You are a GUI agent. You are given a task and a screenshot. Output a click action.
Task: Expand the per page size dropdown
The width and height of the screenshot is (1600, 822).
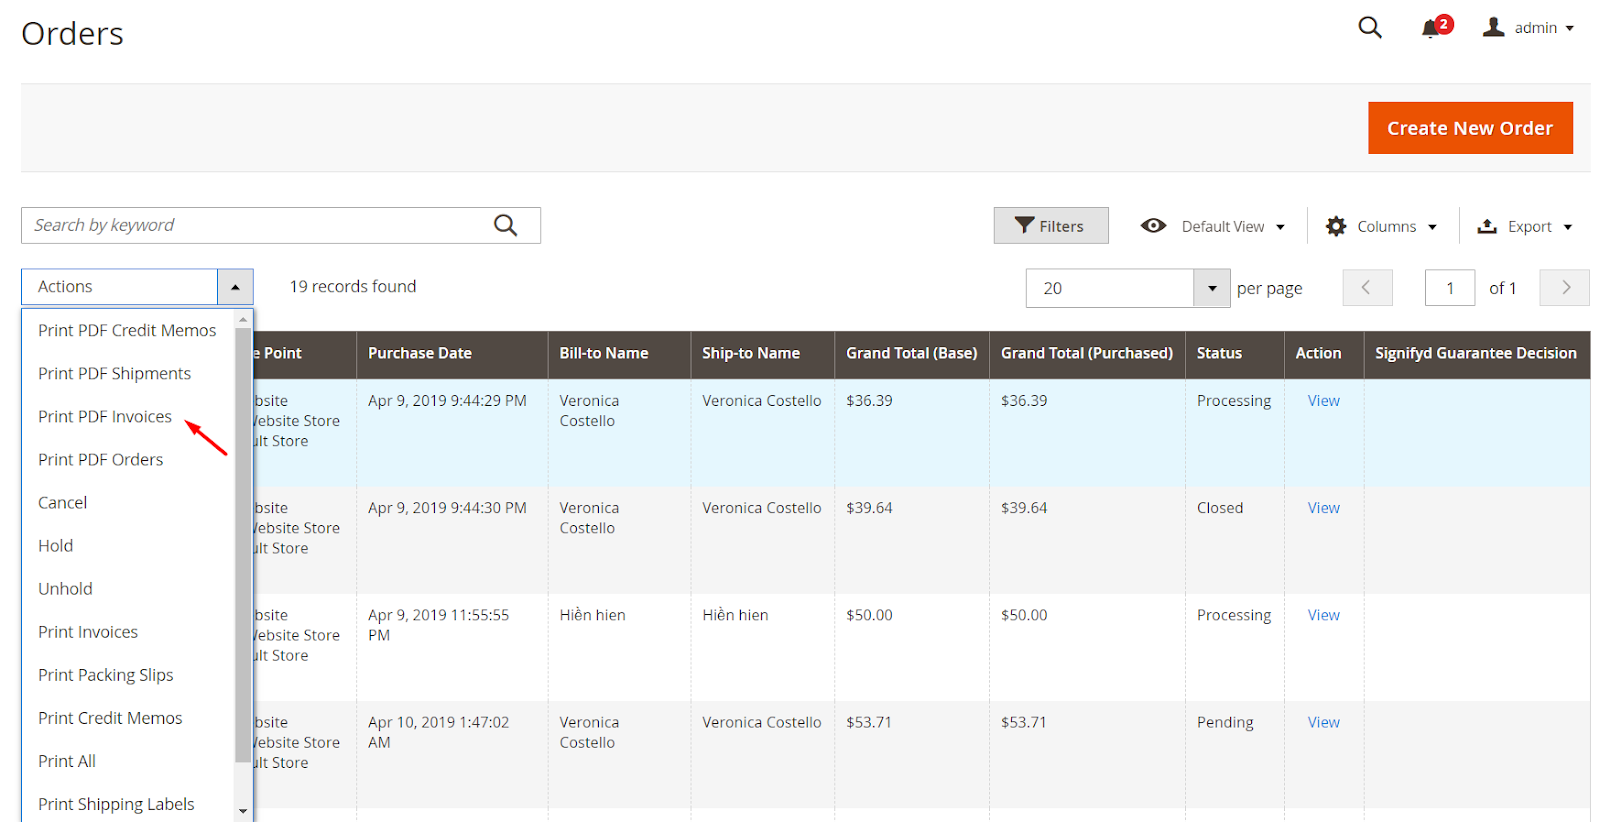coord(1211,289)
